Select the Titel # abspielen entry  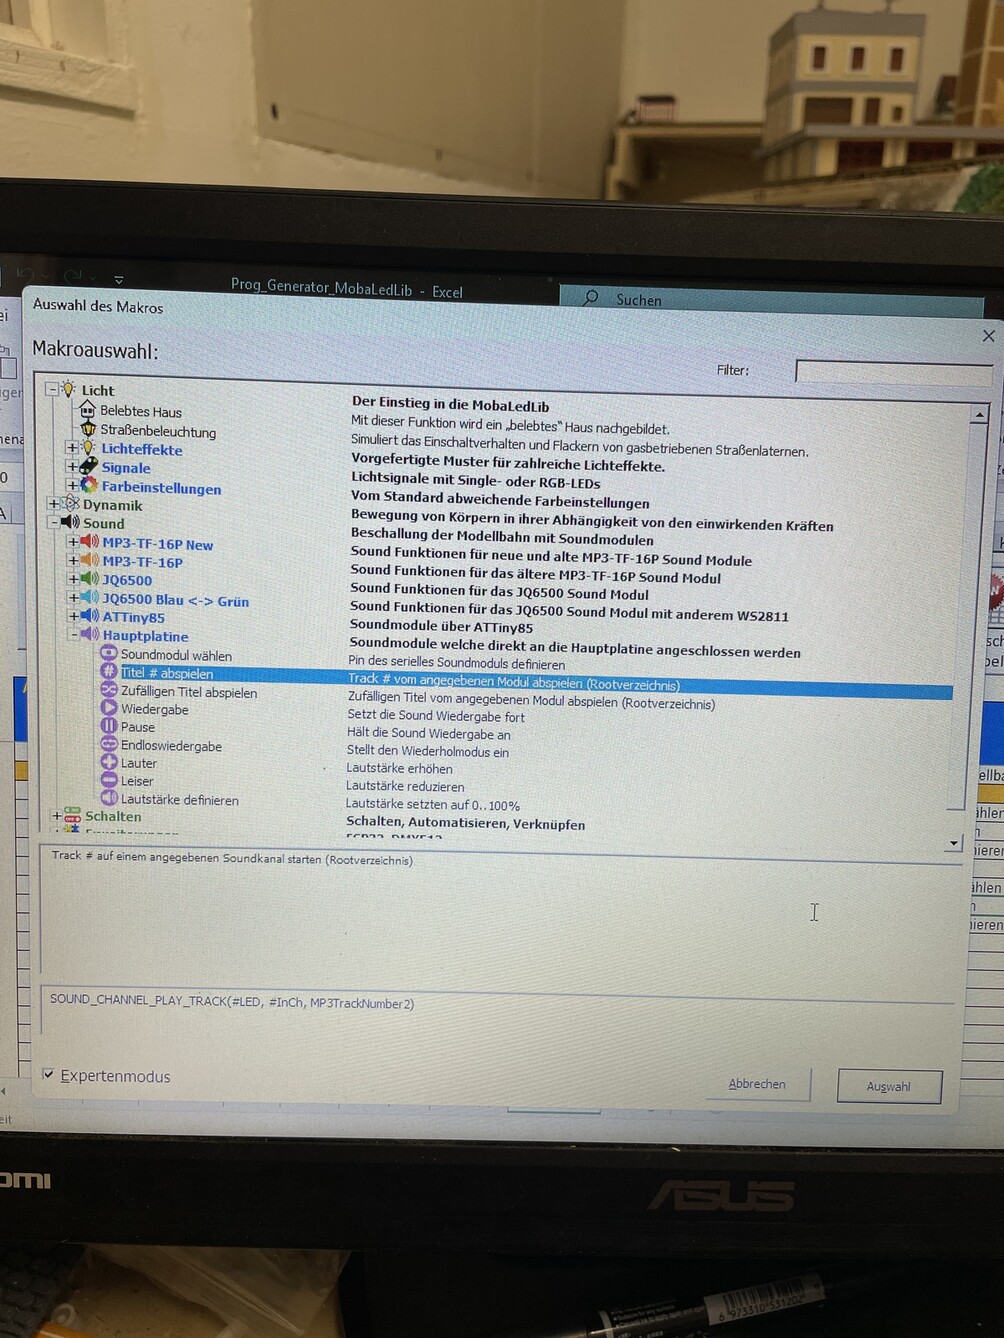(166, 673)
